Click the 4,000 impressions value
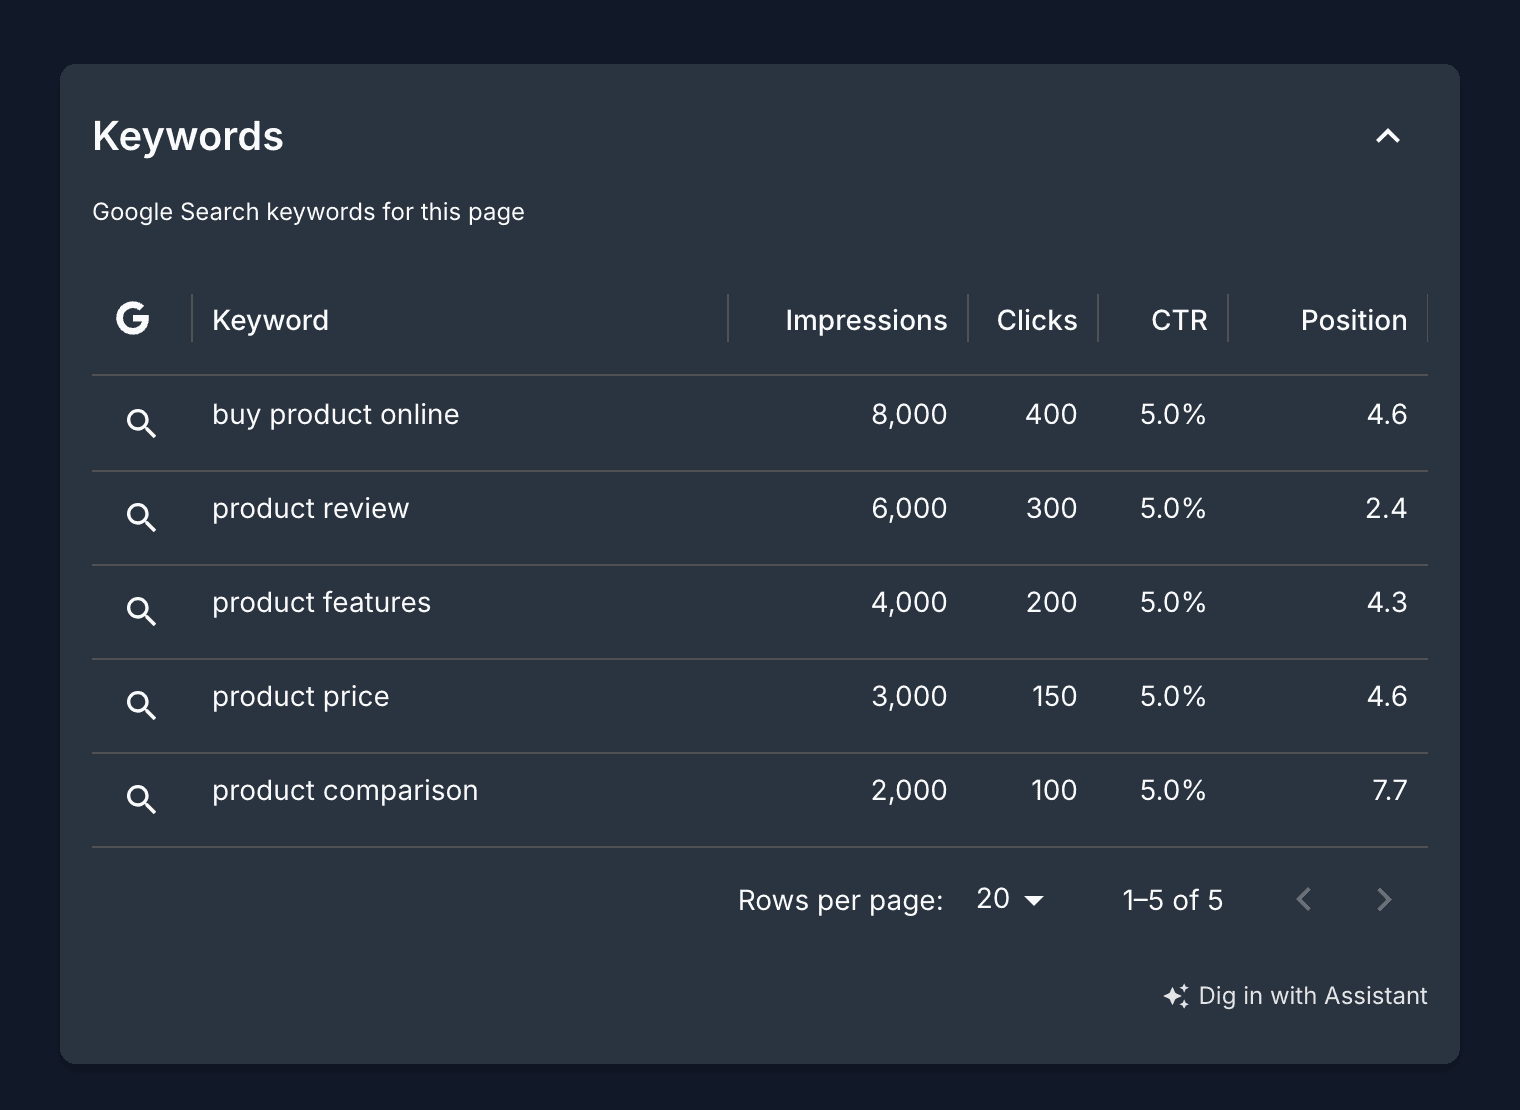Viewport: 1520px width, 1110px height. tap(909, 603)
